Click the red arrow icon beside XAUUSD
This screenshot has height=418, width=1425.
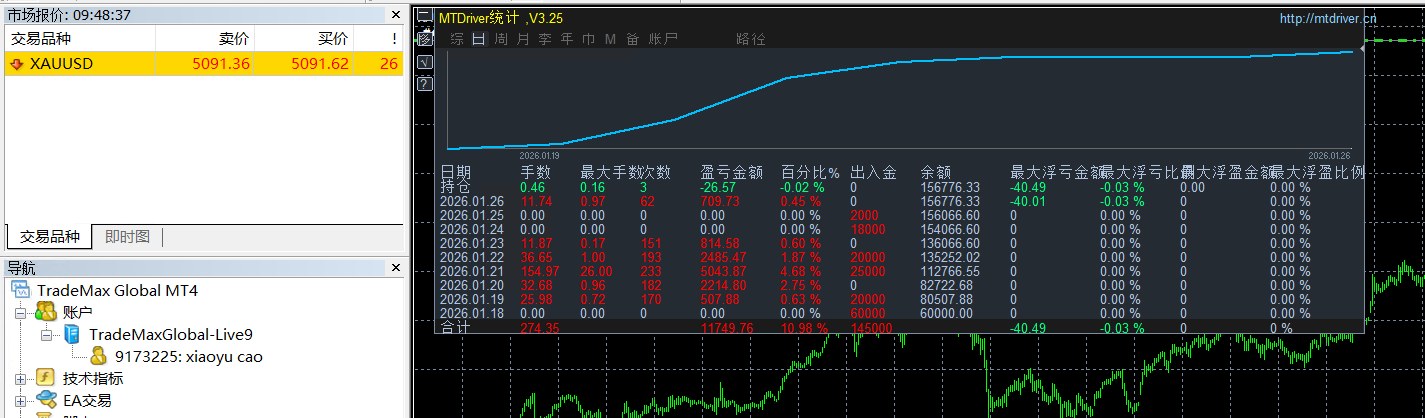pos(16,64)
